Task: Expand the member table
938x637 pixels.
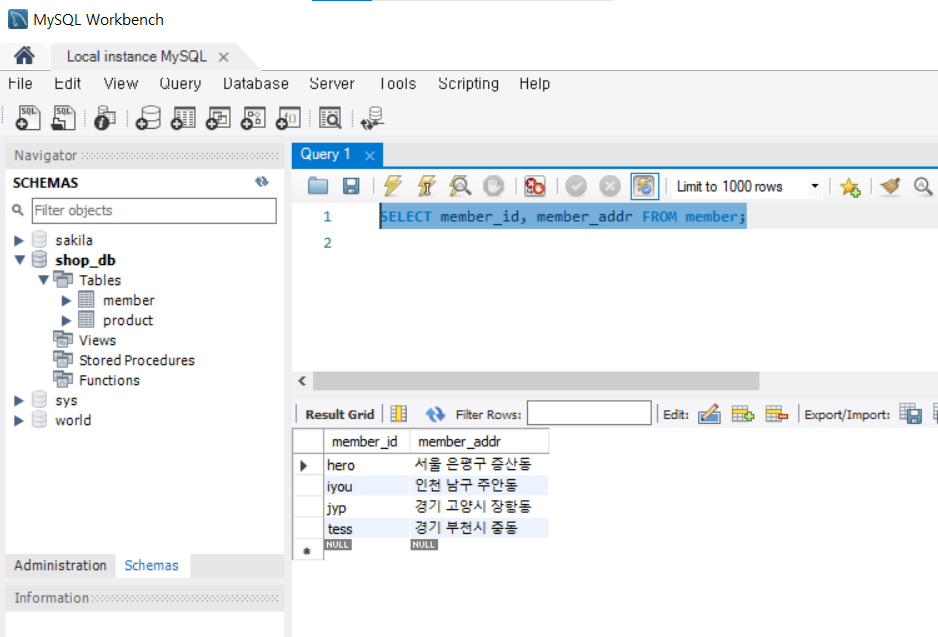Action: point(66,300)
